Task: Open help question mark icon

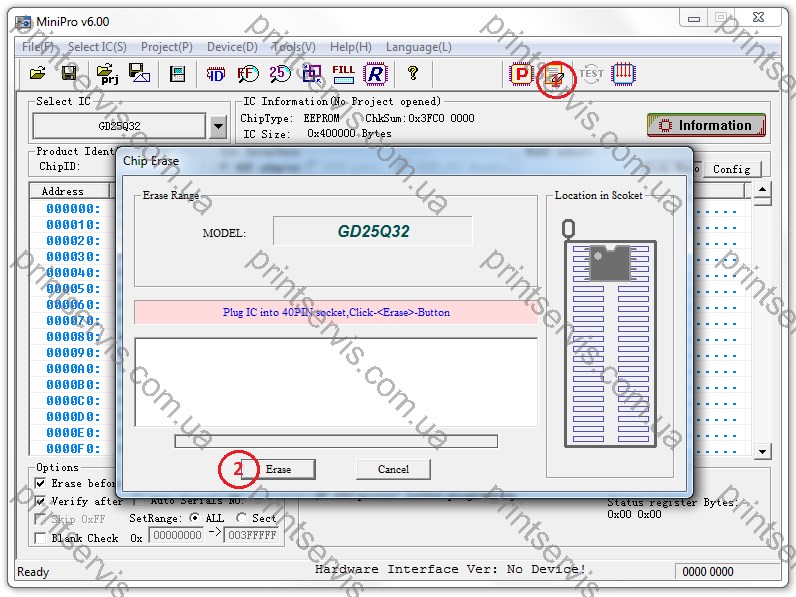Action: [x=413, y=74]
